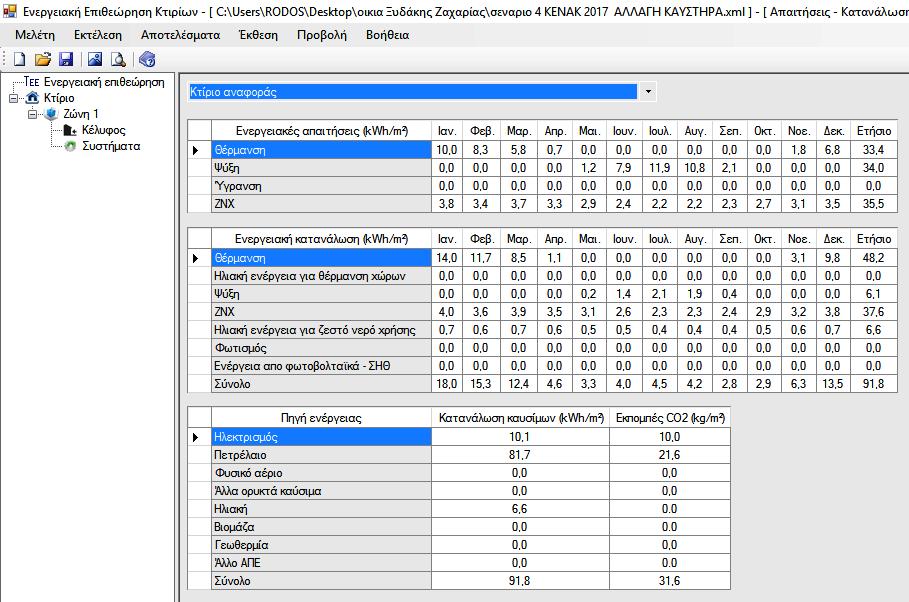Viewport: 909px width, 602px height.
Task: Open print preview with the magnifier page icon
Action: pyautogui.click(x=118, y=59)
